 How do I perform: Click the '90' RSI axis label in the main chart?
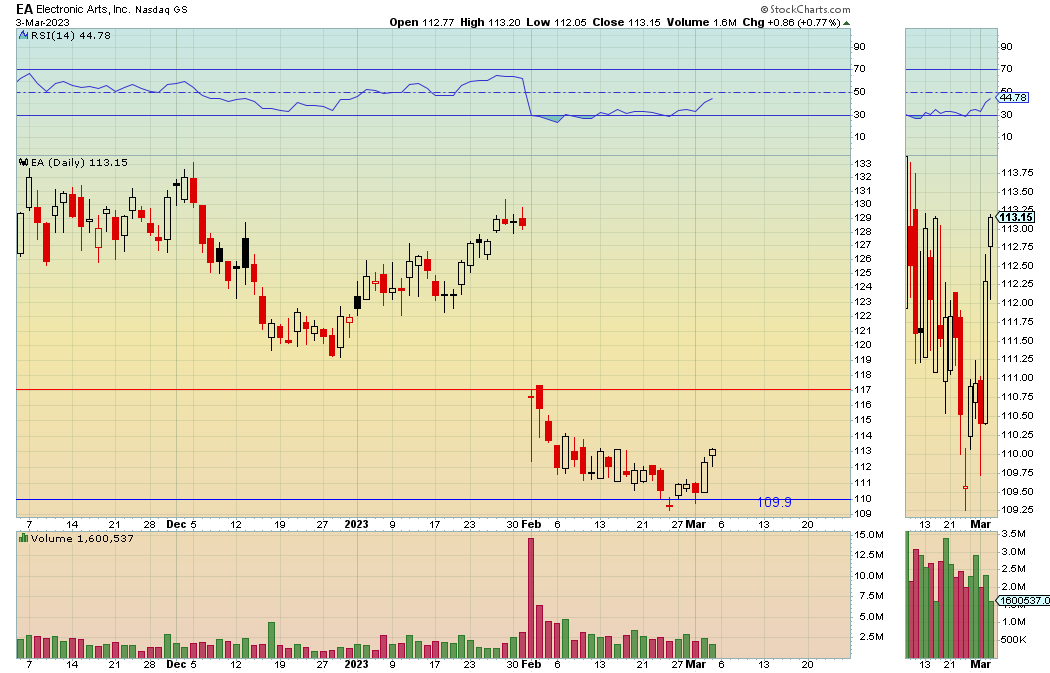[x=859, y=46]
